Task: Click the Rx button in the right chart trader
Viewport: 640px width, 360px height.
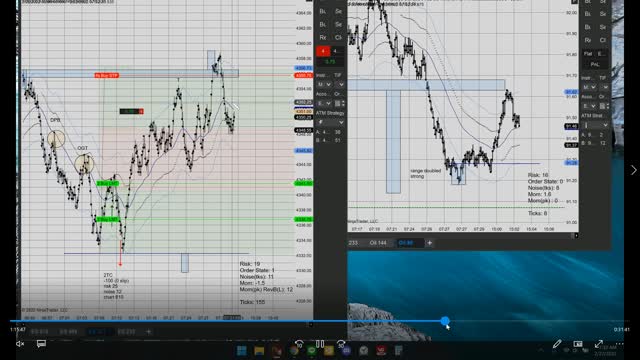Action: (x=588, y=40)
